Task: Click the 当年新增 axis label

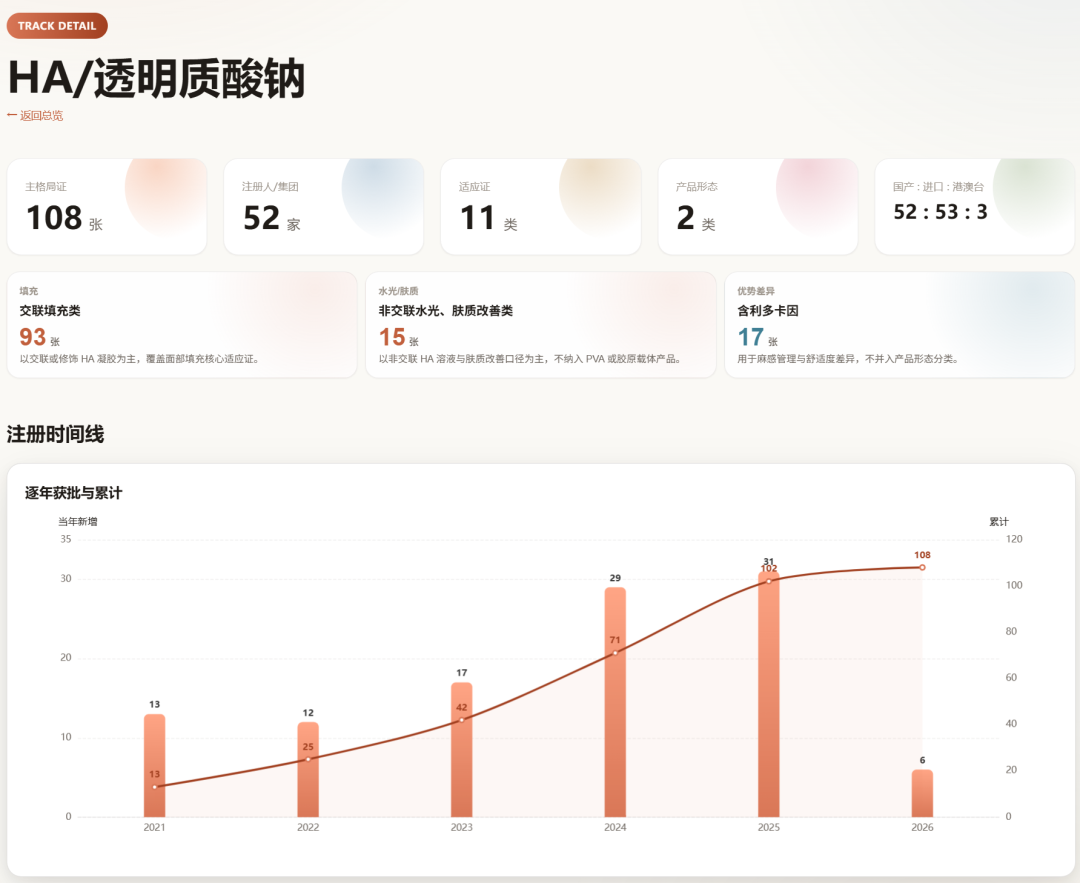Action: (78, 522)
